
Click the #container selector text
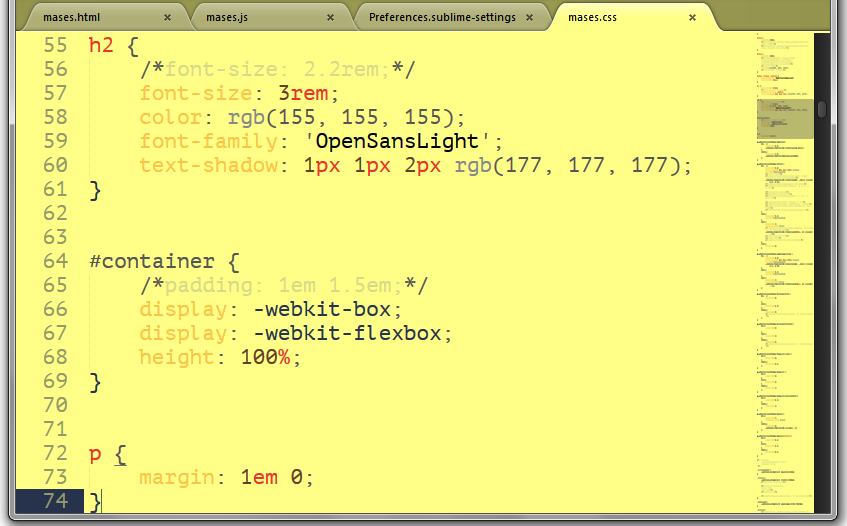152,261
